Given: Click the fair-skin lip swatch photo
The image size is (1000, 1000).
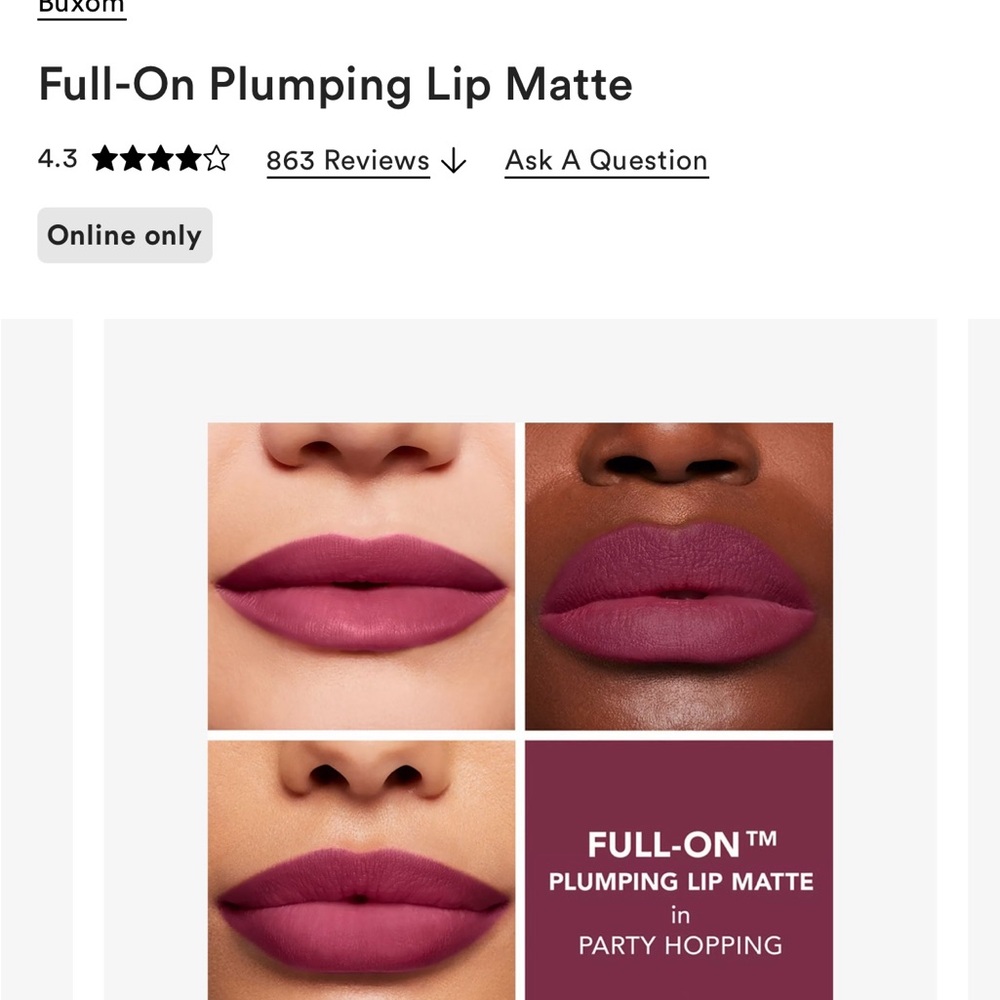Looking at the screenshot, I should 361,575.
